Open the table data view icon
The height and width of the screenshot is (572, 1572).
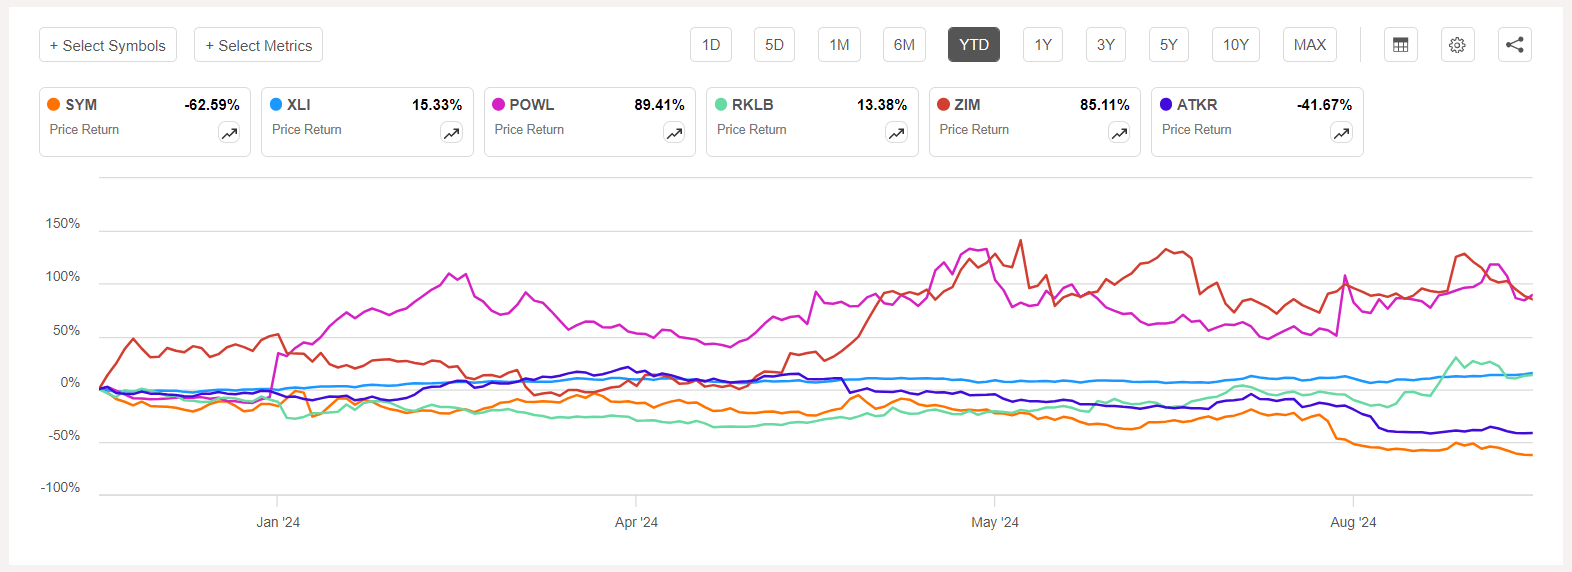(x=1400, y=45)
